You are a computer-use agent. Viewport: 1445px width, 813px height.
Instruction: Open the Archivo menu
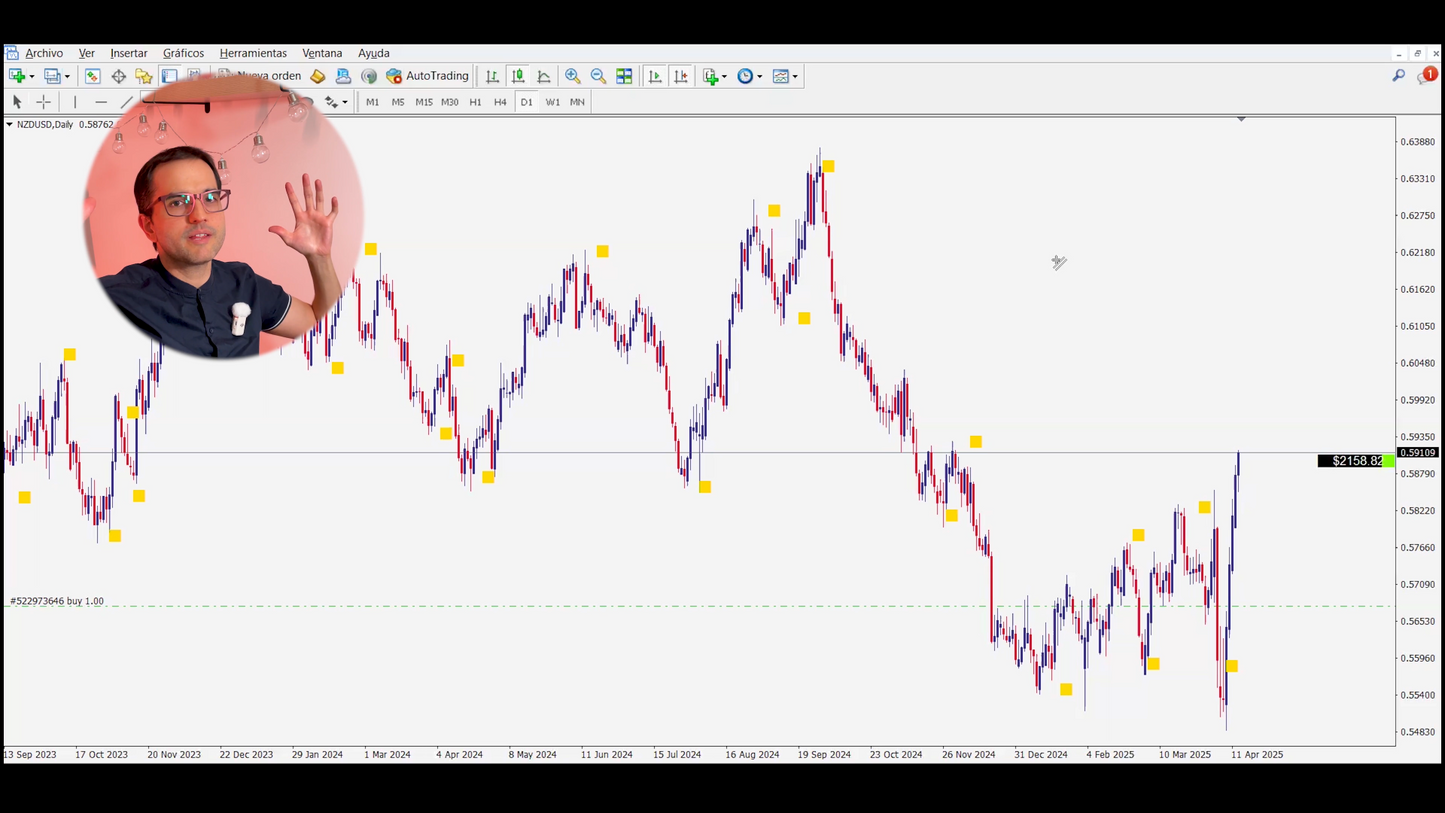44,53
